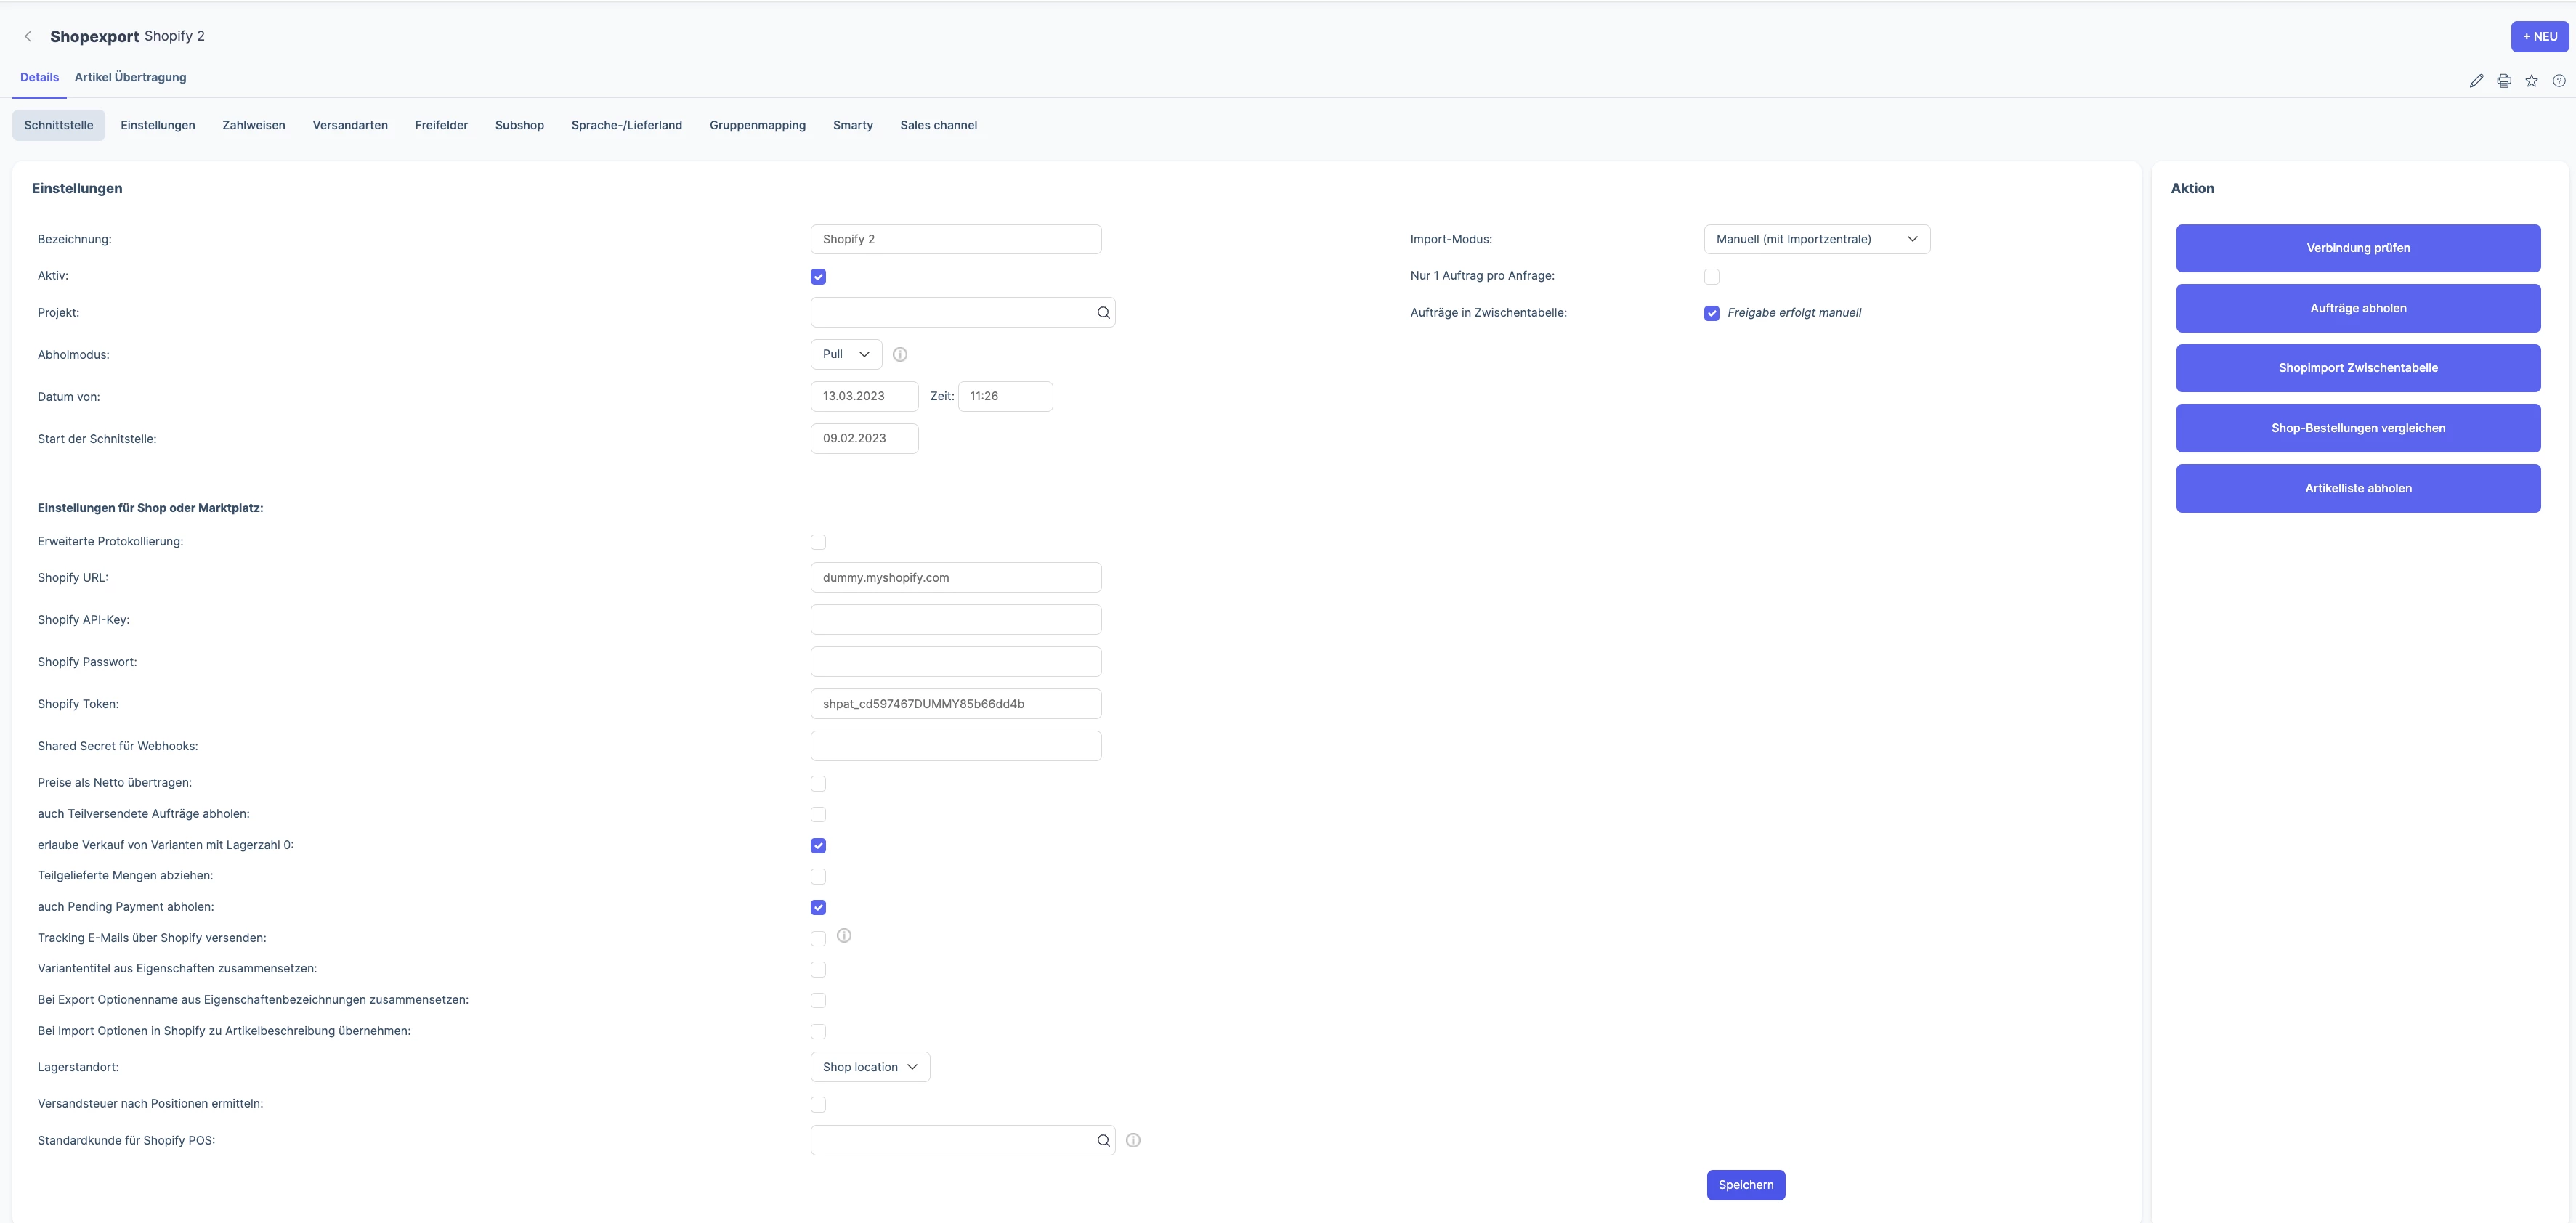This screenshot has width=2576, height=1223.
Task: Open the Sprache-/Lieferland sub-tab
Action: [x=626, y=126]
